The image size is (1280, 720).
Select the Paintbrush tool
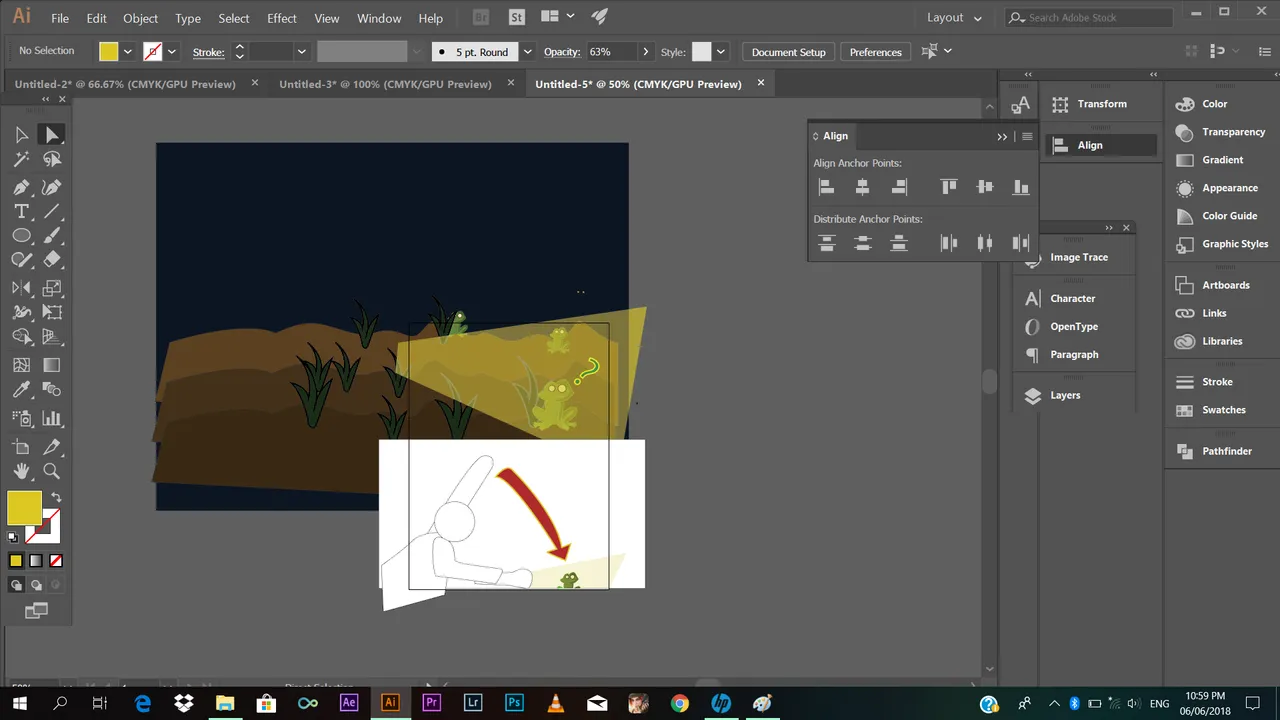click(52, 236)
